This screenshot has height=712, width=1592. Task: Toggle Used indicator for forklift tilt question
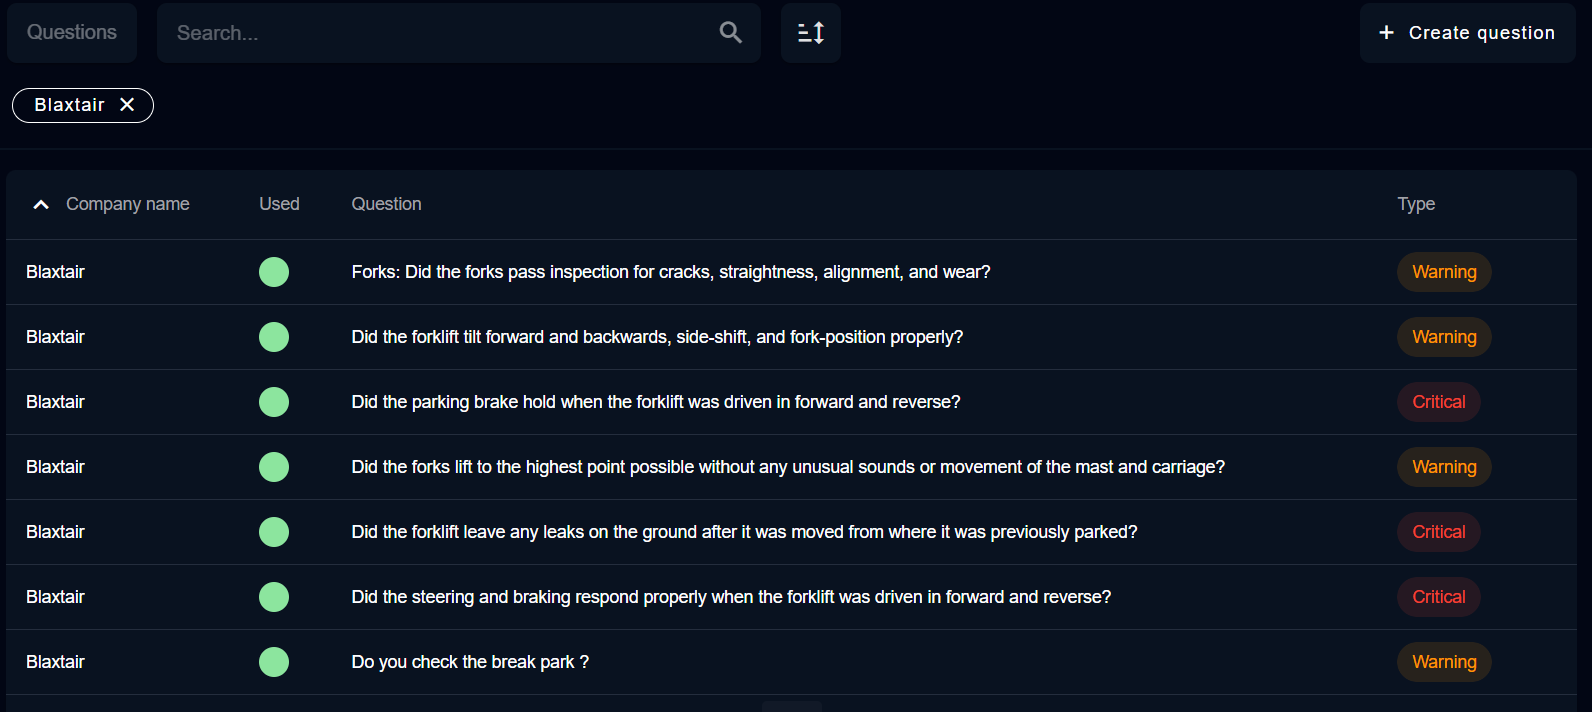click(274, 337)
